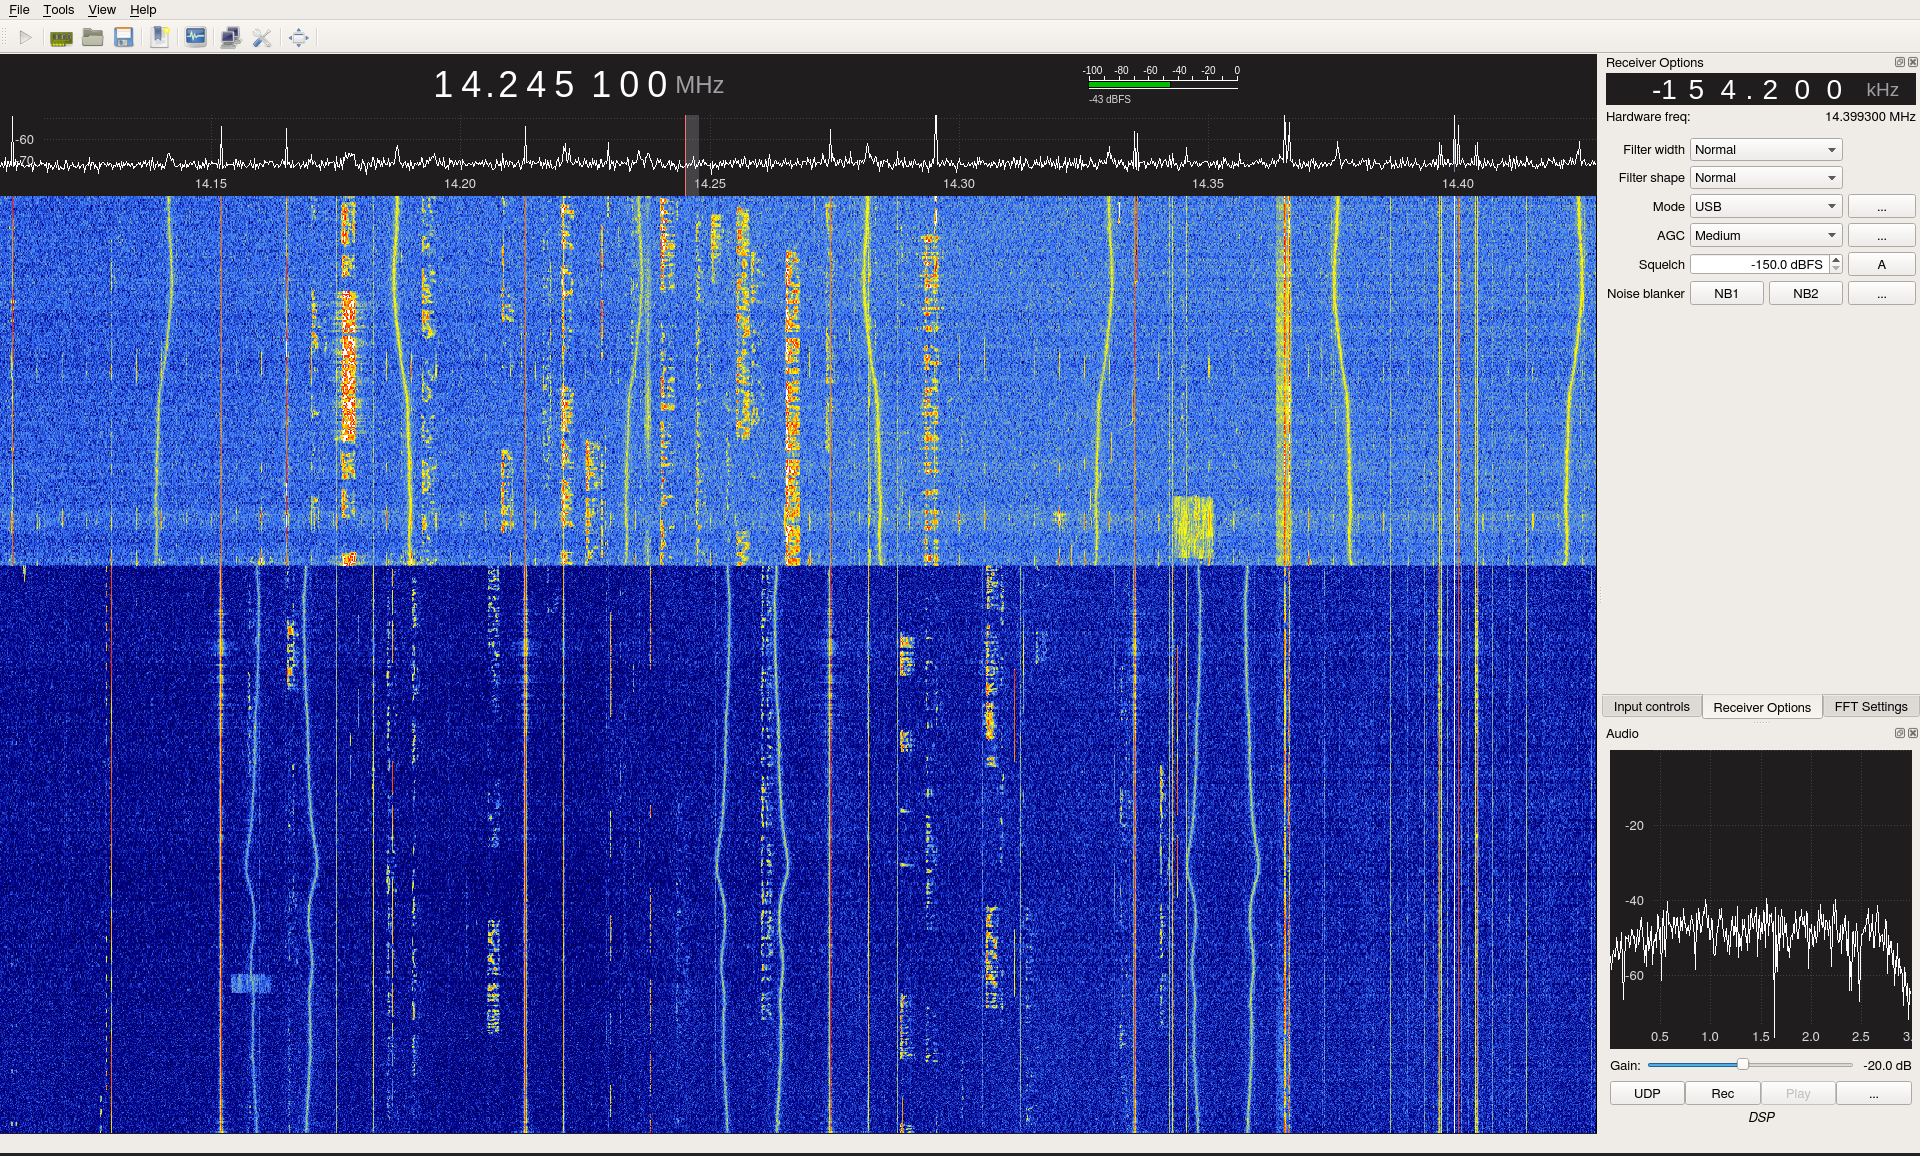Increase squelch with the up arrow

(x=1836, y=259)
